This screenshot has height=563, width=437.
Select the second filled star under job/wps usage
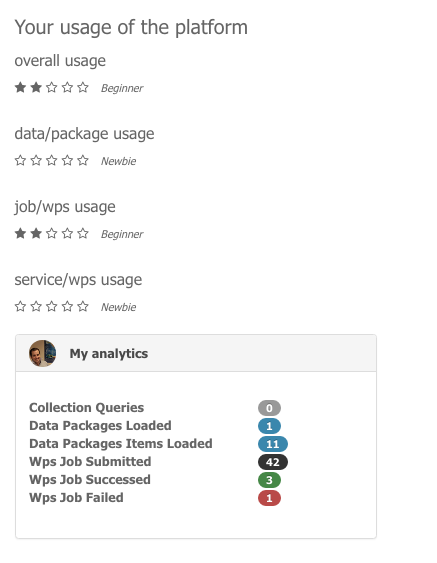(x=36, y=233)
